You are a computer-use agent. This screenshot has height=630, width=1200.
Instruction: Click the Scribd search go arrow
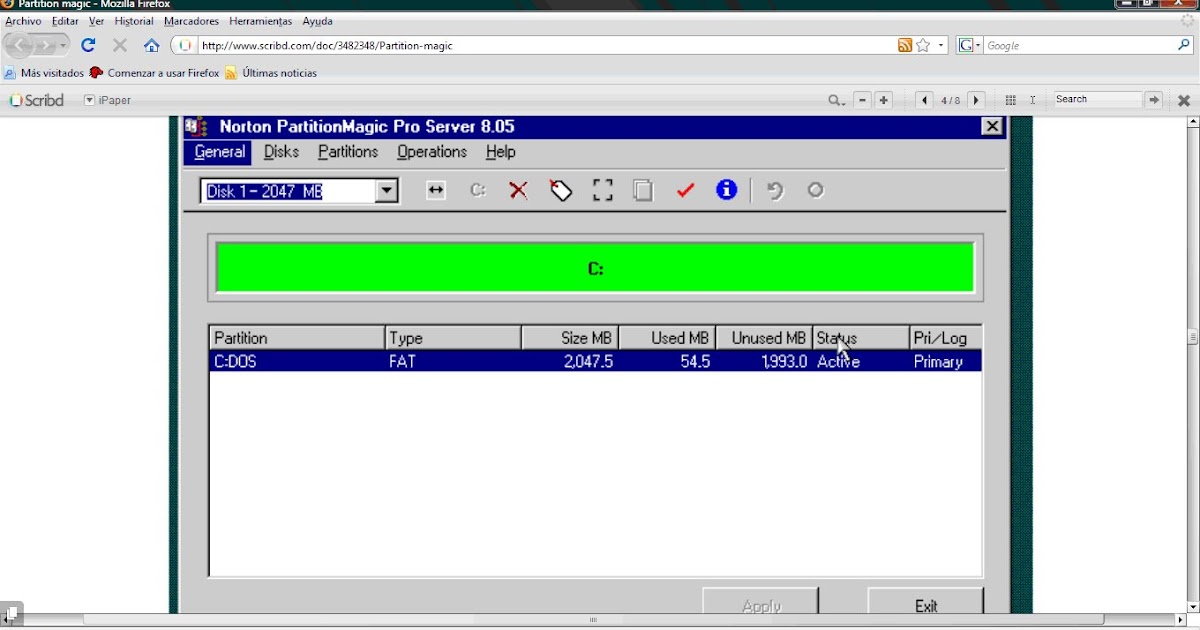(x=1154, y=100)
